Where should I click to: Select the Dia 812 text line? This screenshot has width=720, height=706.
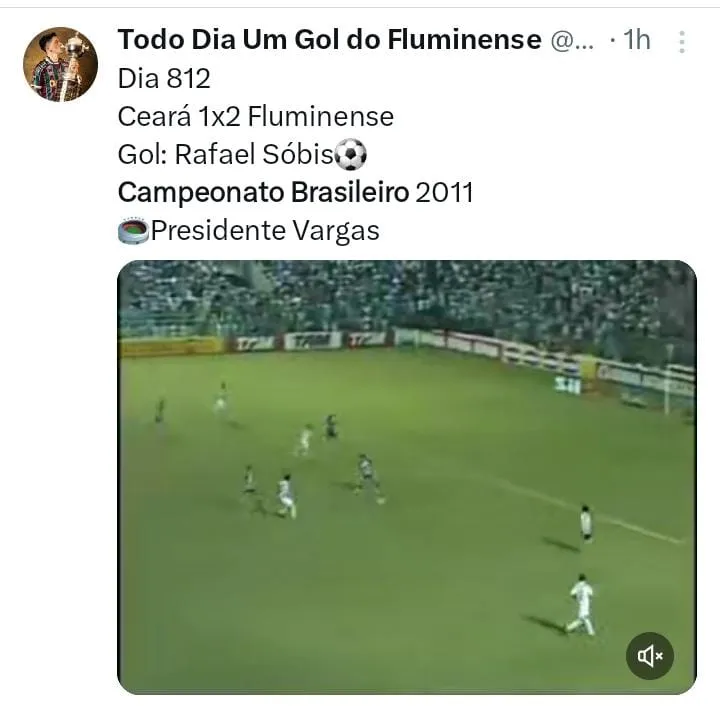point(164,78)
